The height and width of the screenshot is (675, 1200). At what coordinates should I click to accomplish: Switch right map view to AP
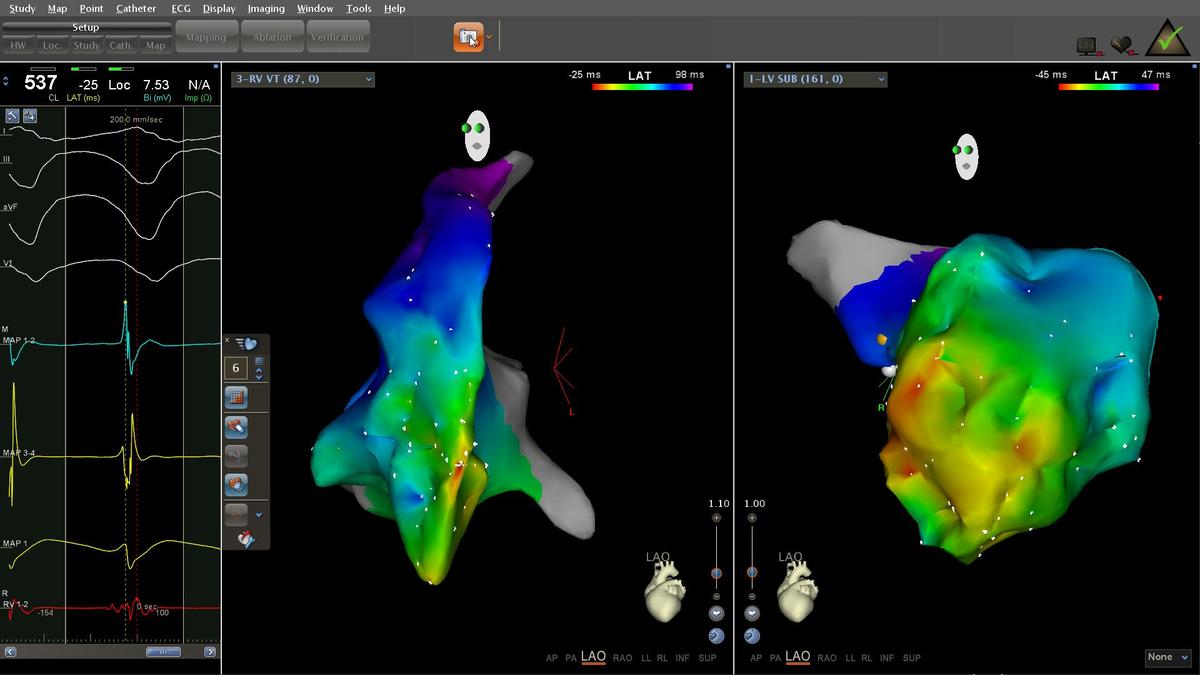756,658
